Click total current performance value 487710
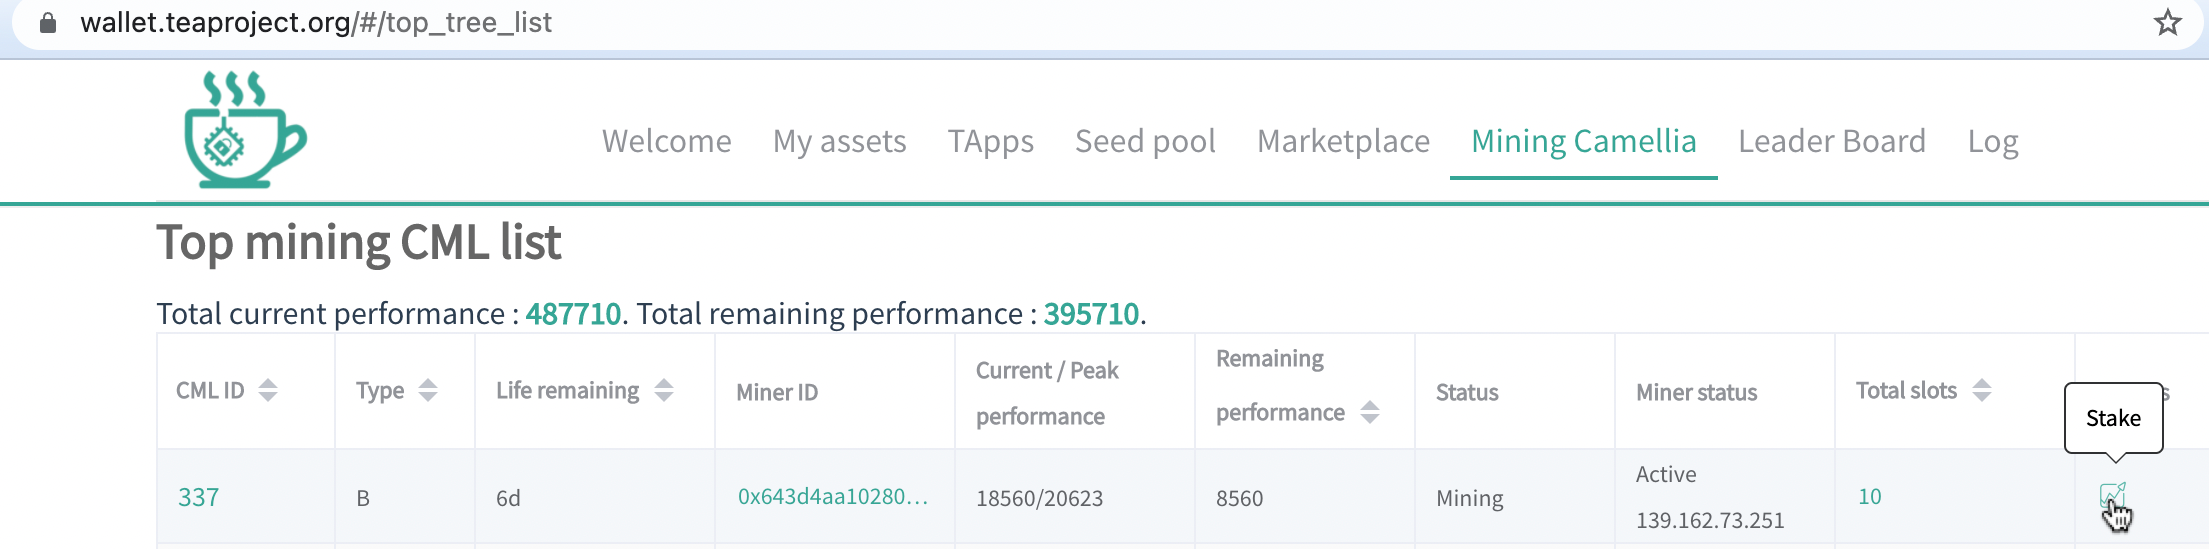This screenshot has width=2209, height=549. pos(573,314)
